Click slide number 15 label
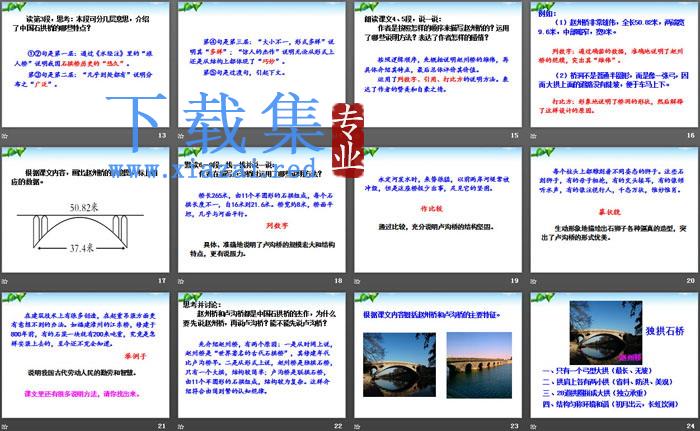Image resolution: width=700 pixels, height=431 pixels. (514, 135)
